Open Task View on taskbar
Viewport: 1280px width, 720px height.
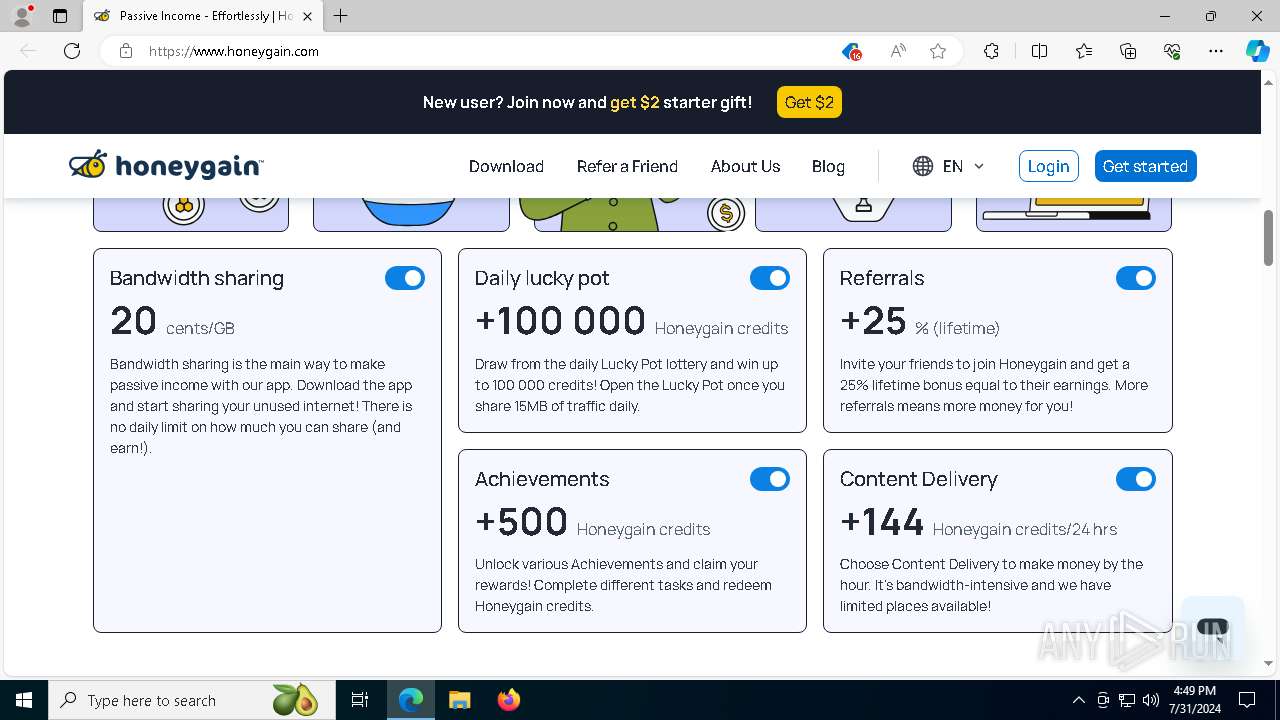(360, 700)
